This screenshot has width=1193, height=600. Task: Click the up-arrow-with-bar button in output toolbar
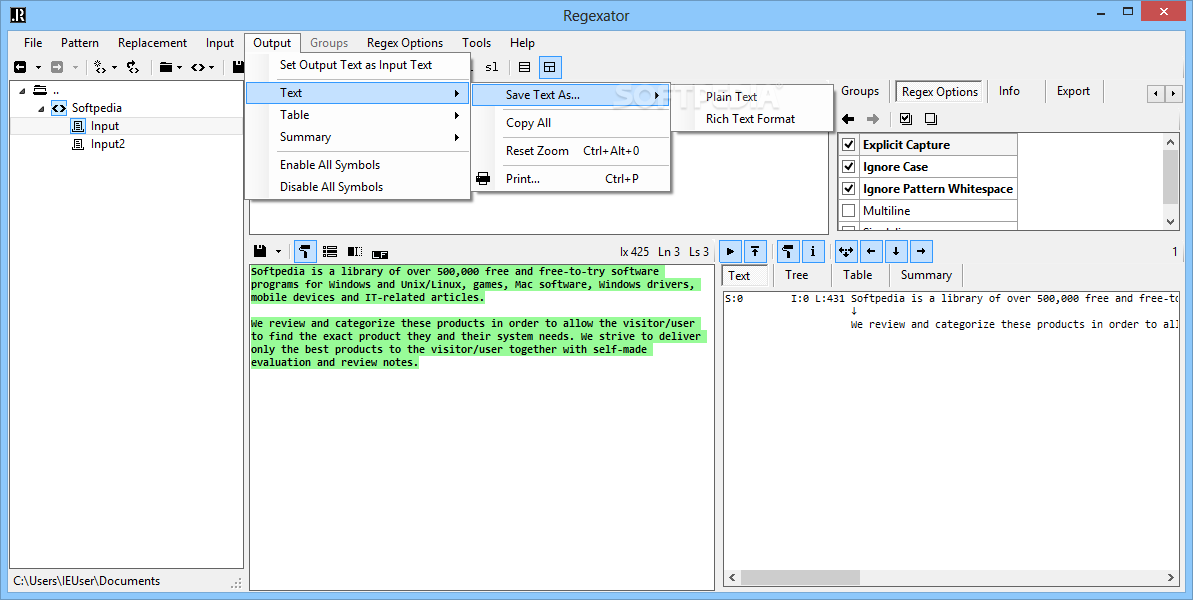click(755, 251)
